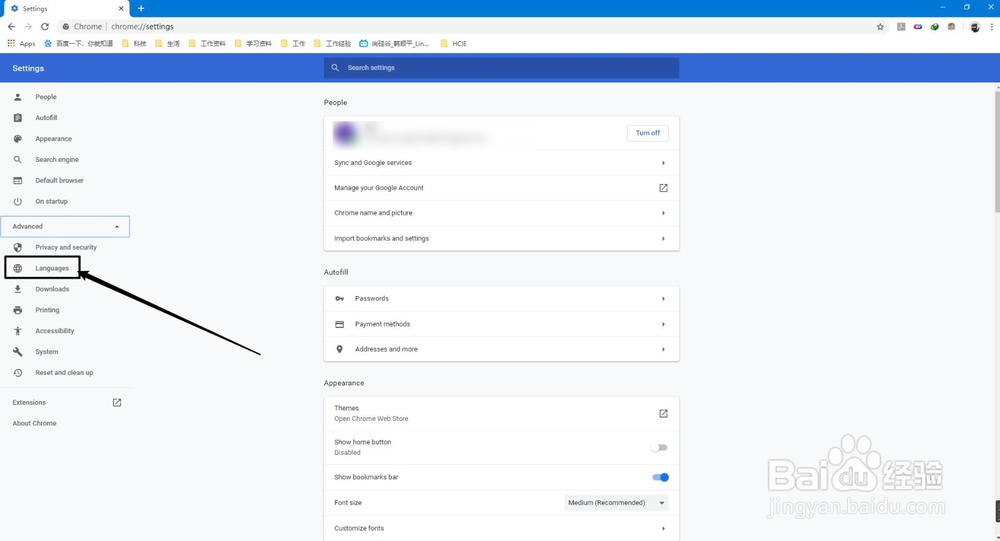This screenshot has height=541, width=1000.
Task: Select System in the sidebar menu
Action: coord(47,352)
